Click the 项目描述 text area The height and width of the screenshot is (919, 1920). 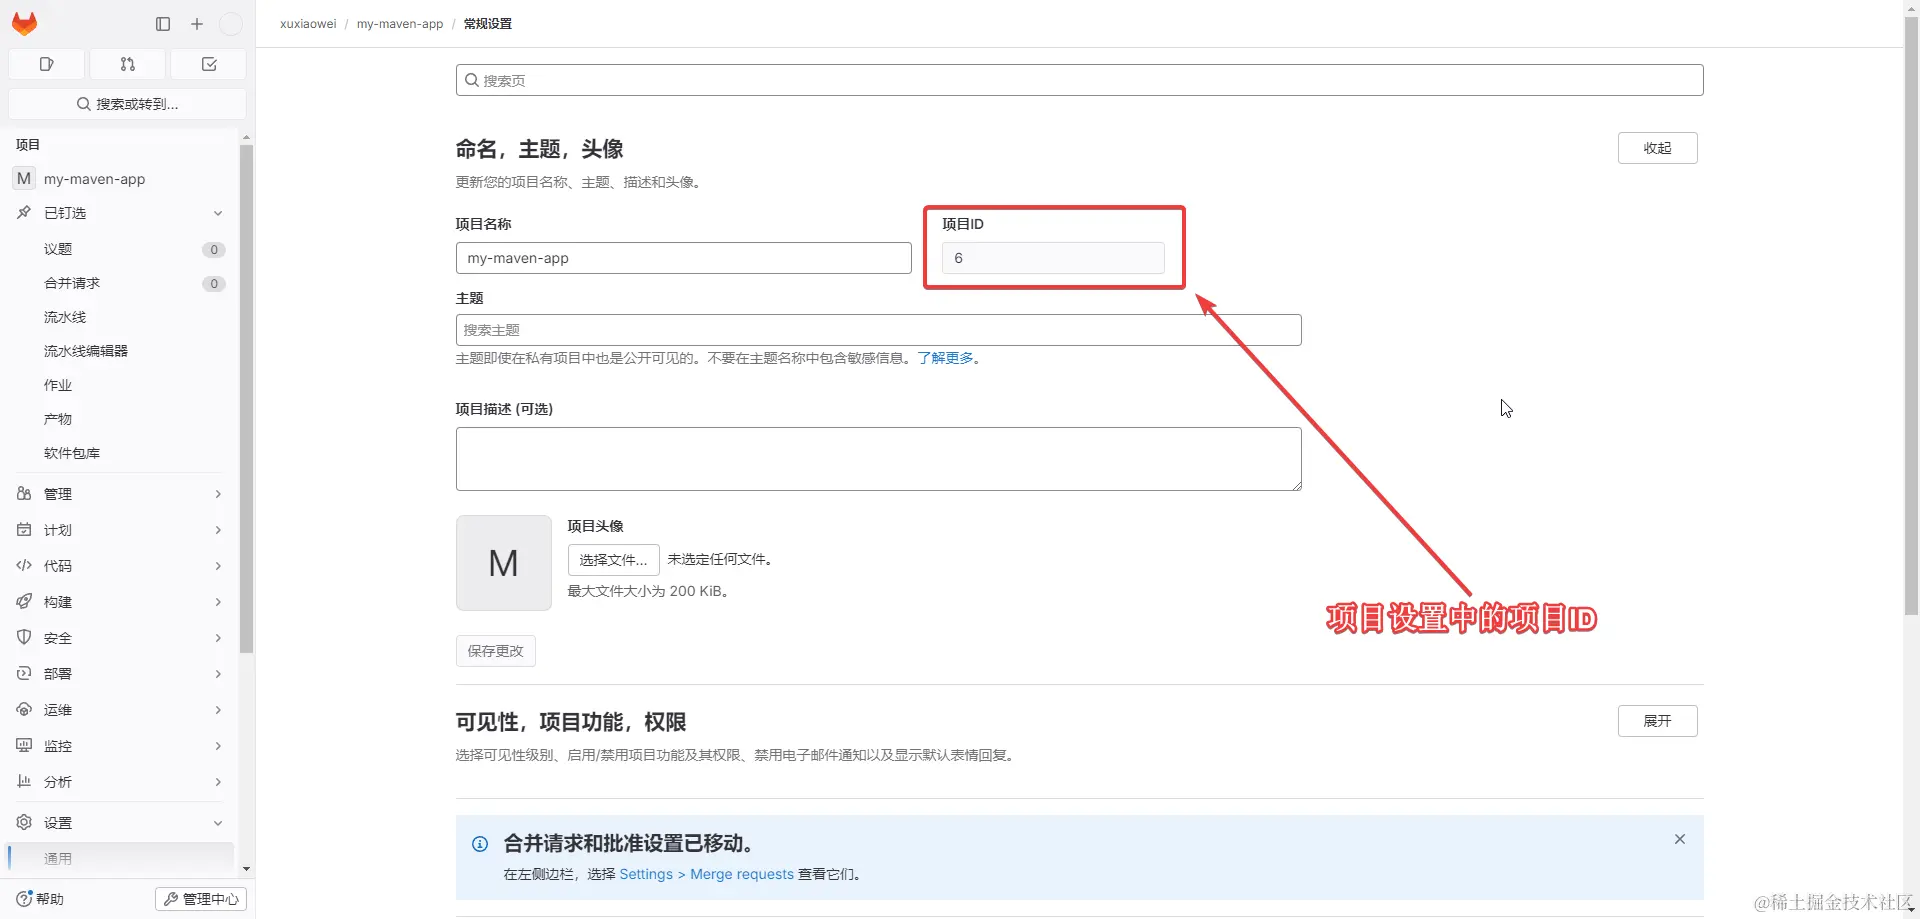(878, 459)
